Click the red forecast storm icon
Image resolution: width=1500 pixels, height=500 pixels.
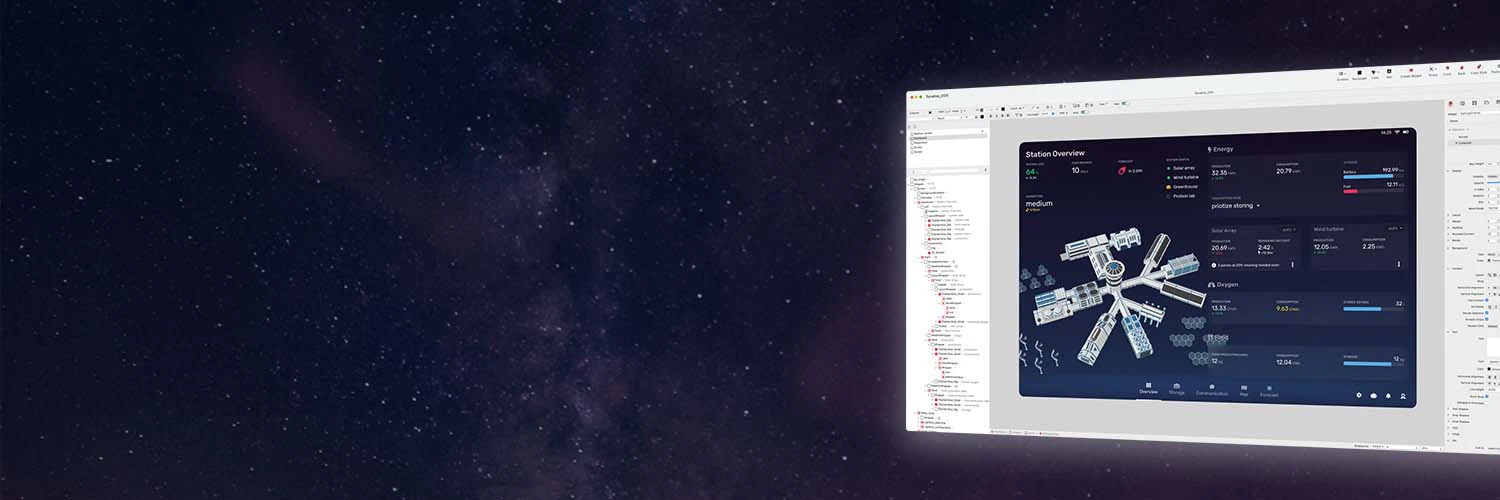pyautogui.click(x=1122, y=171)
